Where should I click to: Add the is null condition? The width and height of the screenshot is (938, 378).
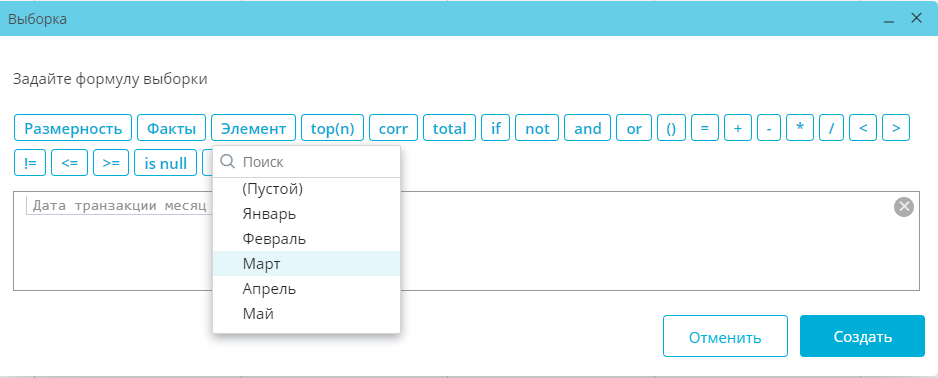(x=166, y=163)
